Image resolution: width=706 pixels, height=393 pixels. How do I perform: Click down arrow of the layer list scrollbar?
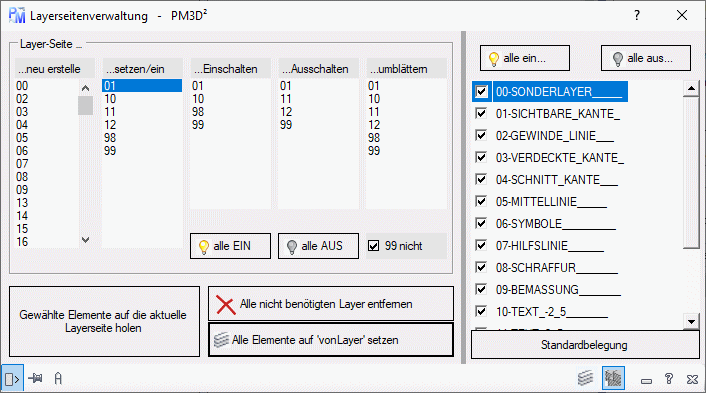[x=691, y=321]
